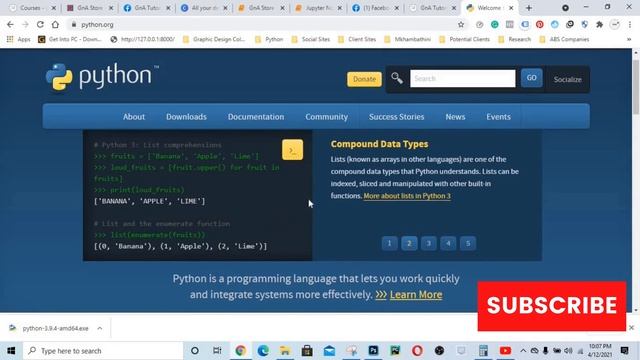This screenshot has height=360, width=640.
Task: Open the http://127.0.0.1:8000/ bookmark
Action: click(x=143, y=39)
